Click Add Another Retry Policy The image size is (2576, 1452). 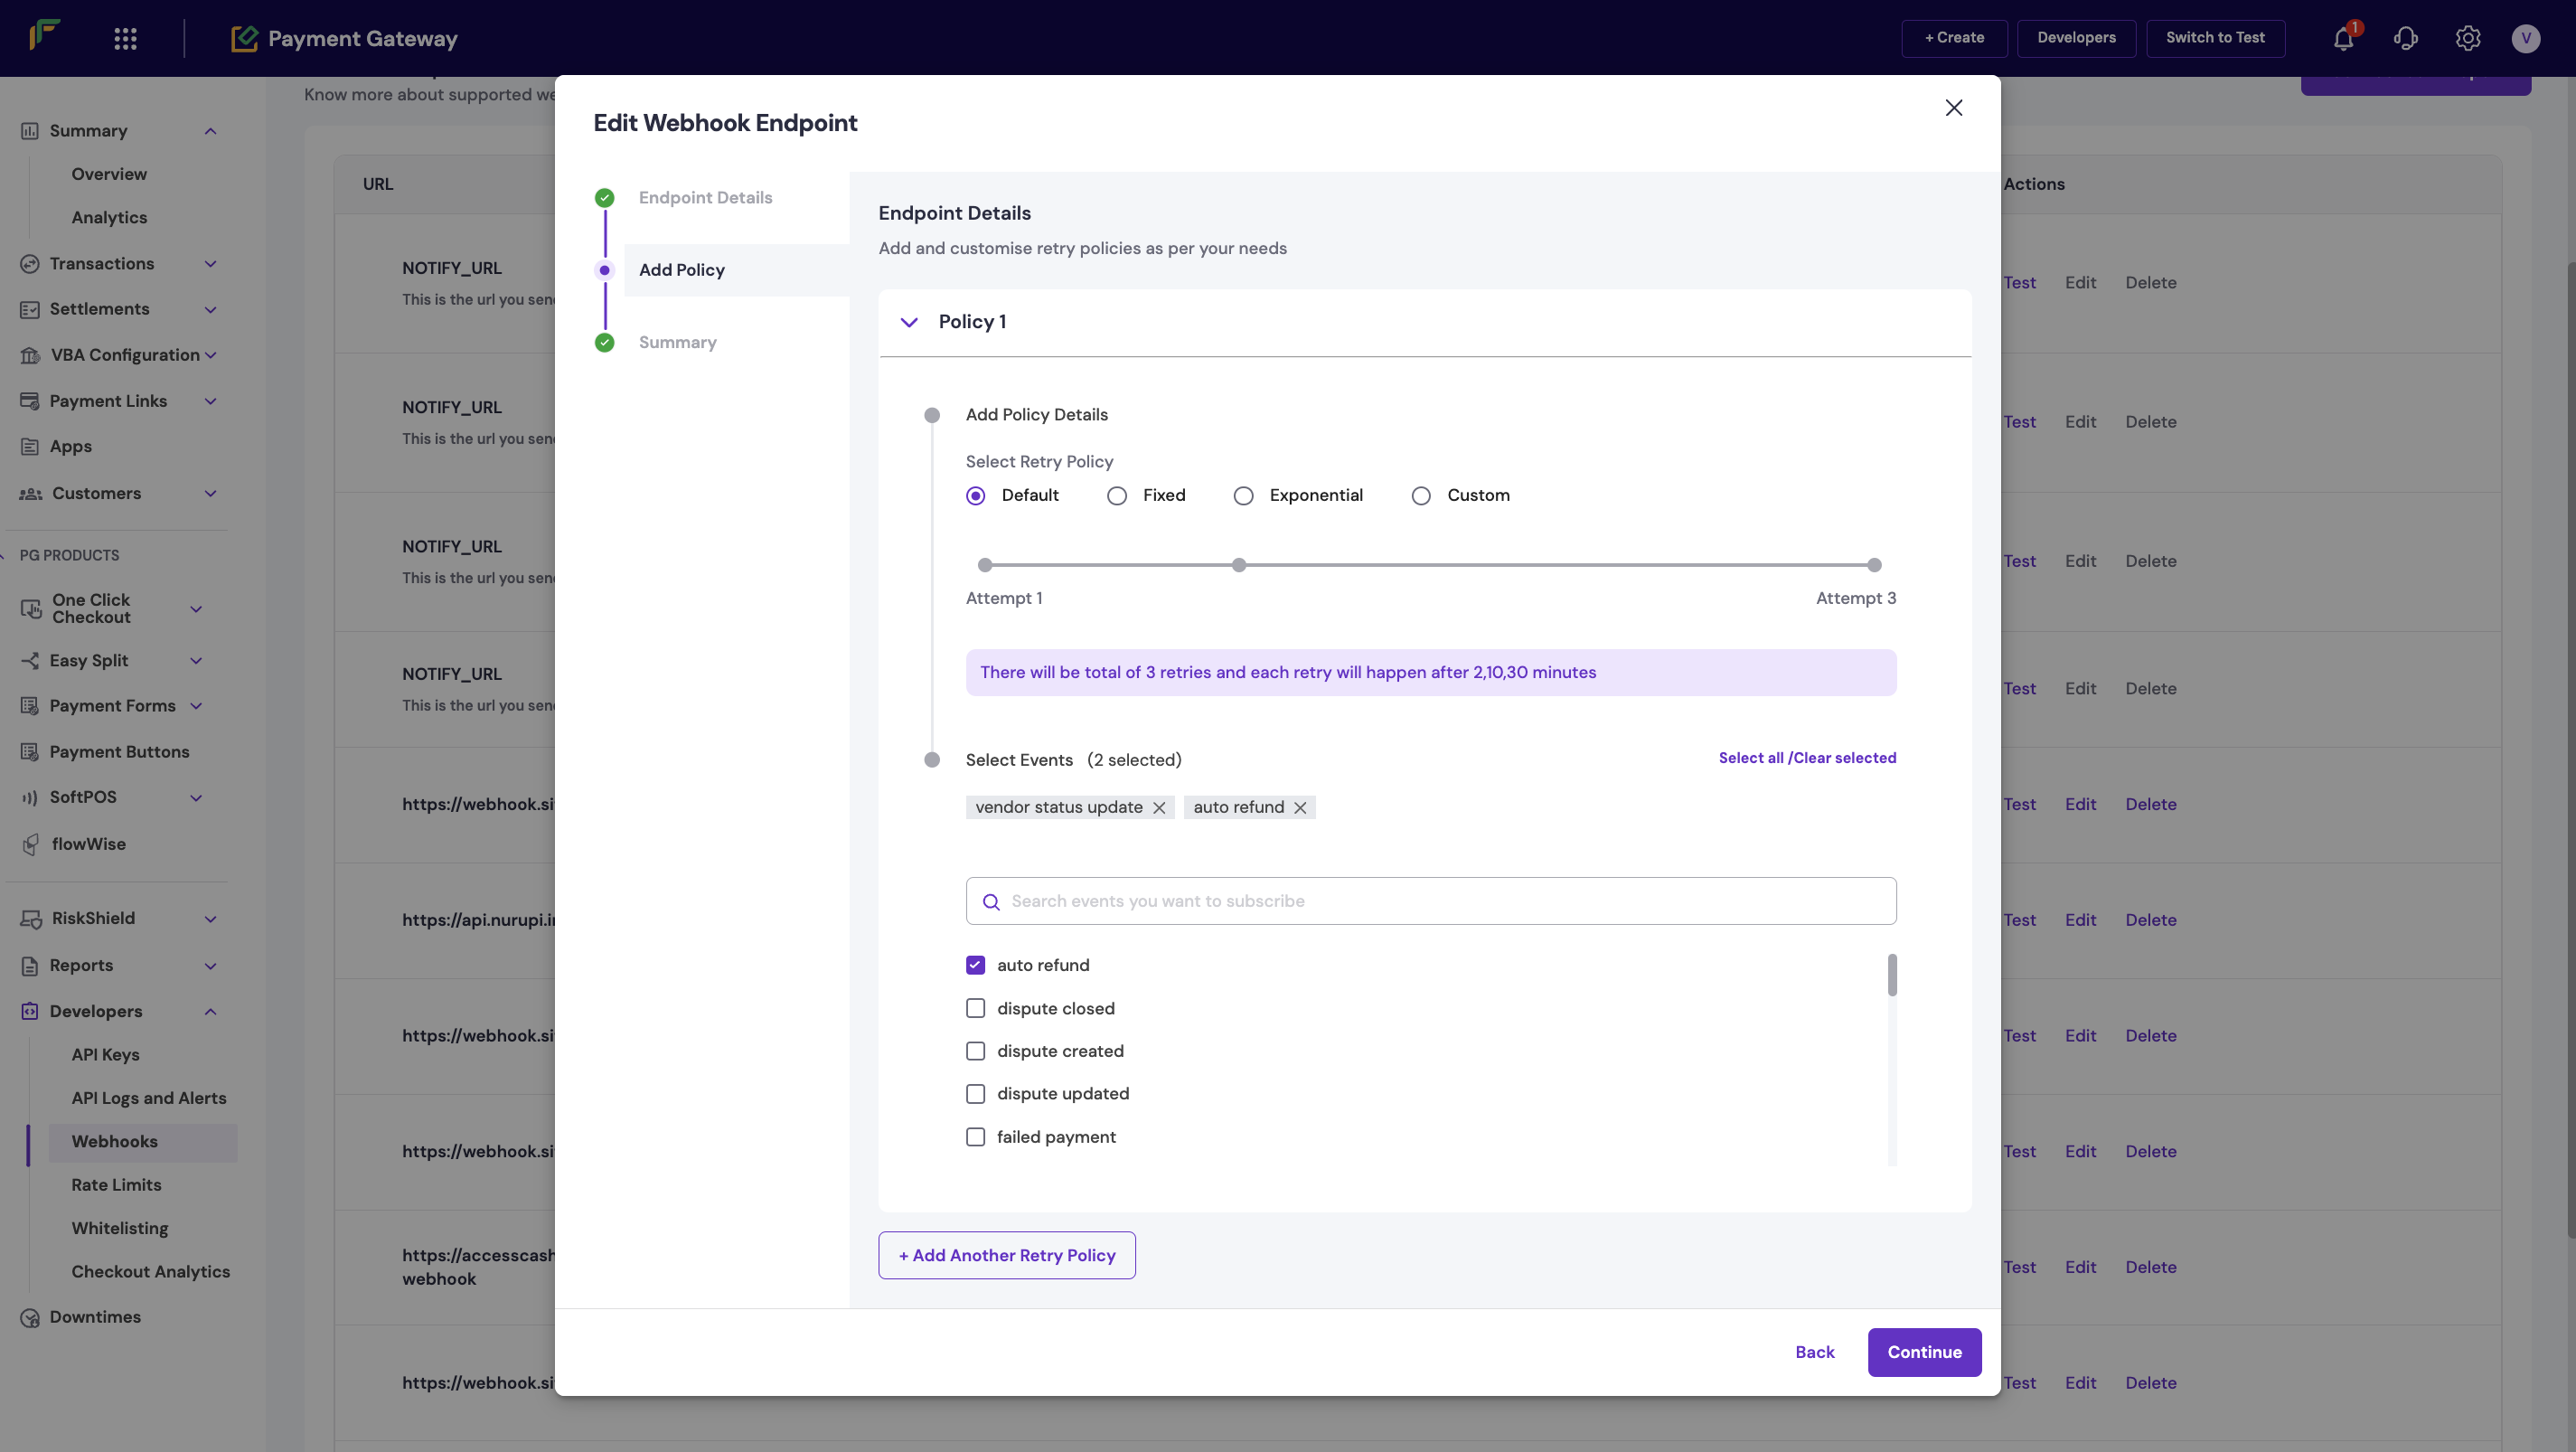pos(1006,1255)
